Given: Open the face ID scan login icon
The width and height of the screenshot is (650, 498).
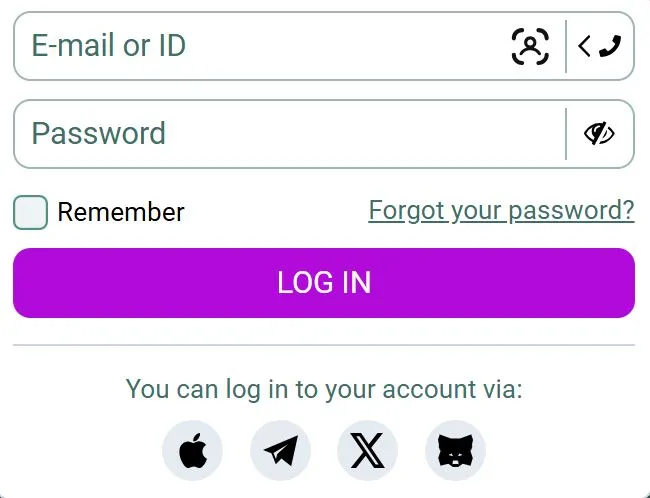Looking at the screenshot, I should (x=530, y=46).
